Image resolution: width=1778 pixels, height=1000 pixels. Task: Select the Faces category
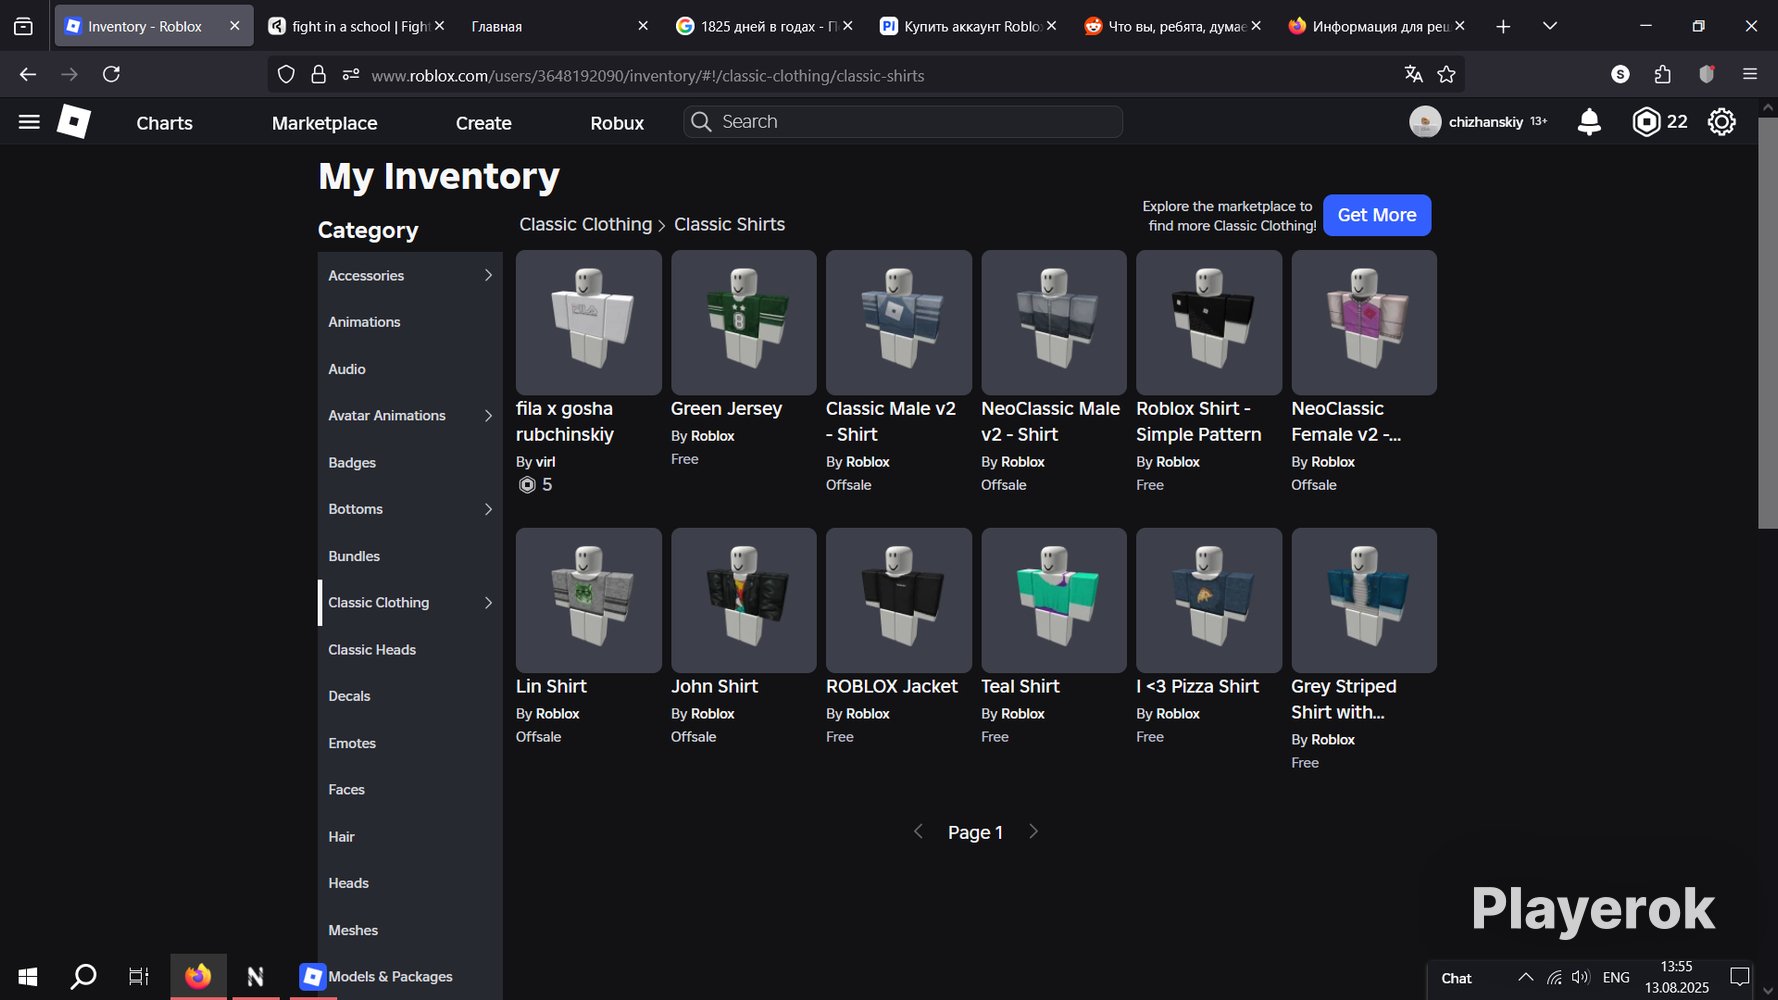click(x=410, y=790)
